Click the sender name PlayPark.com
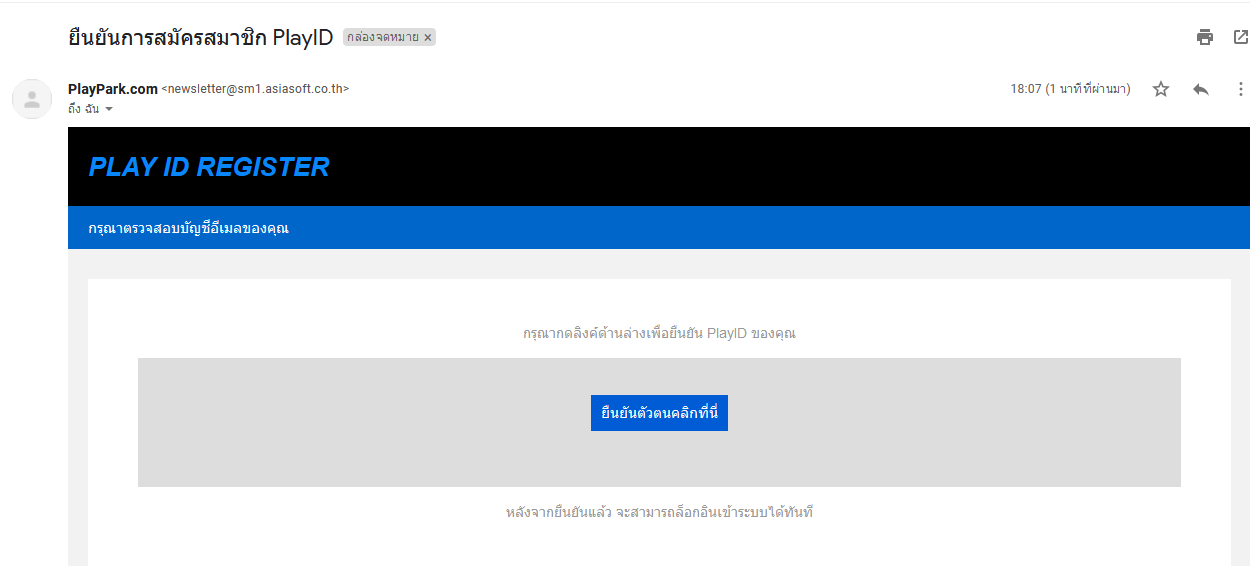This screenshot has width=1250, height=566. click(113, 89)
